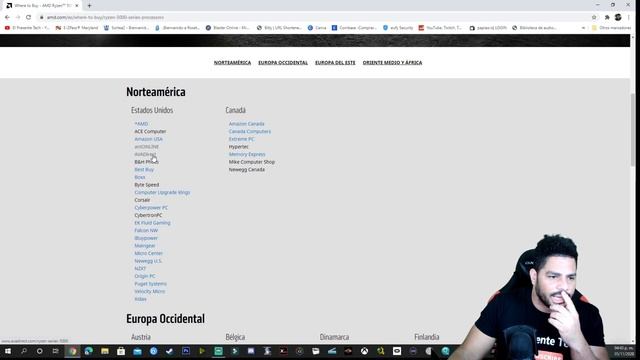
Task: Open Task View on the taskbar
Action: pos(56,351)
